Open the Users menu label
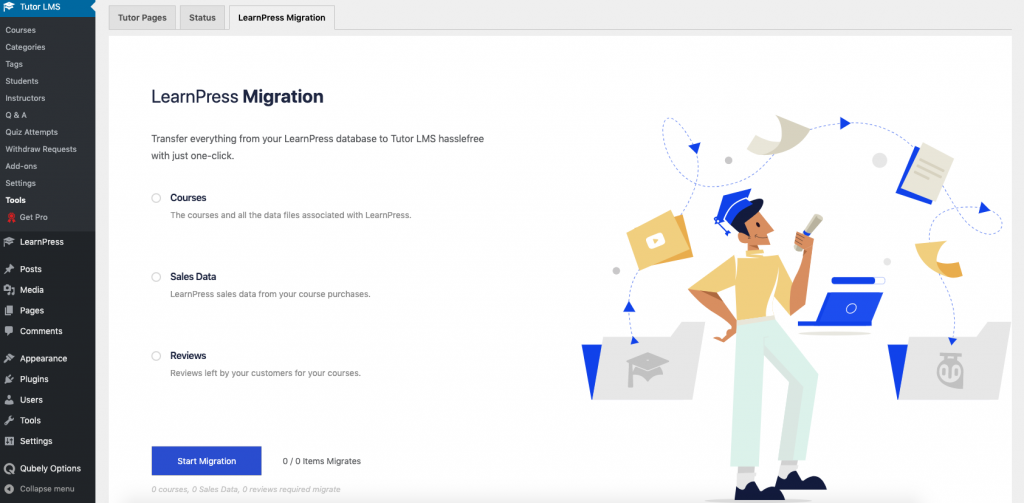The height and width of the screenshot is (503, 1024). coord(31,400)
